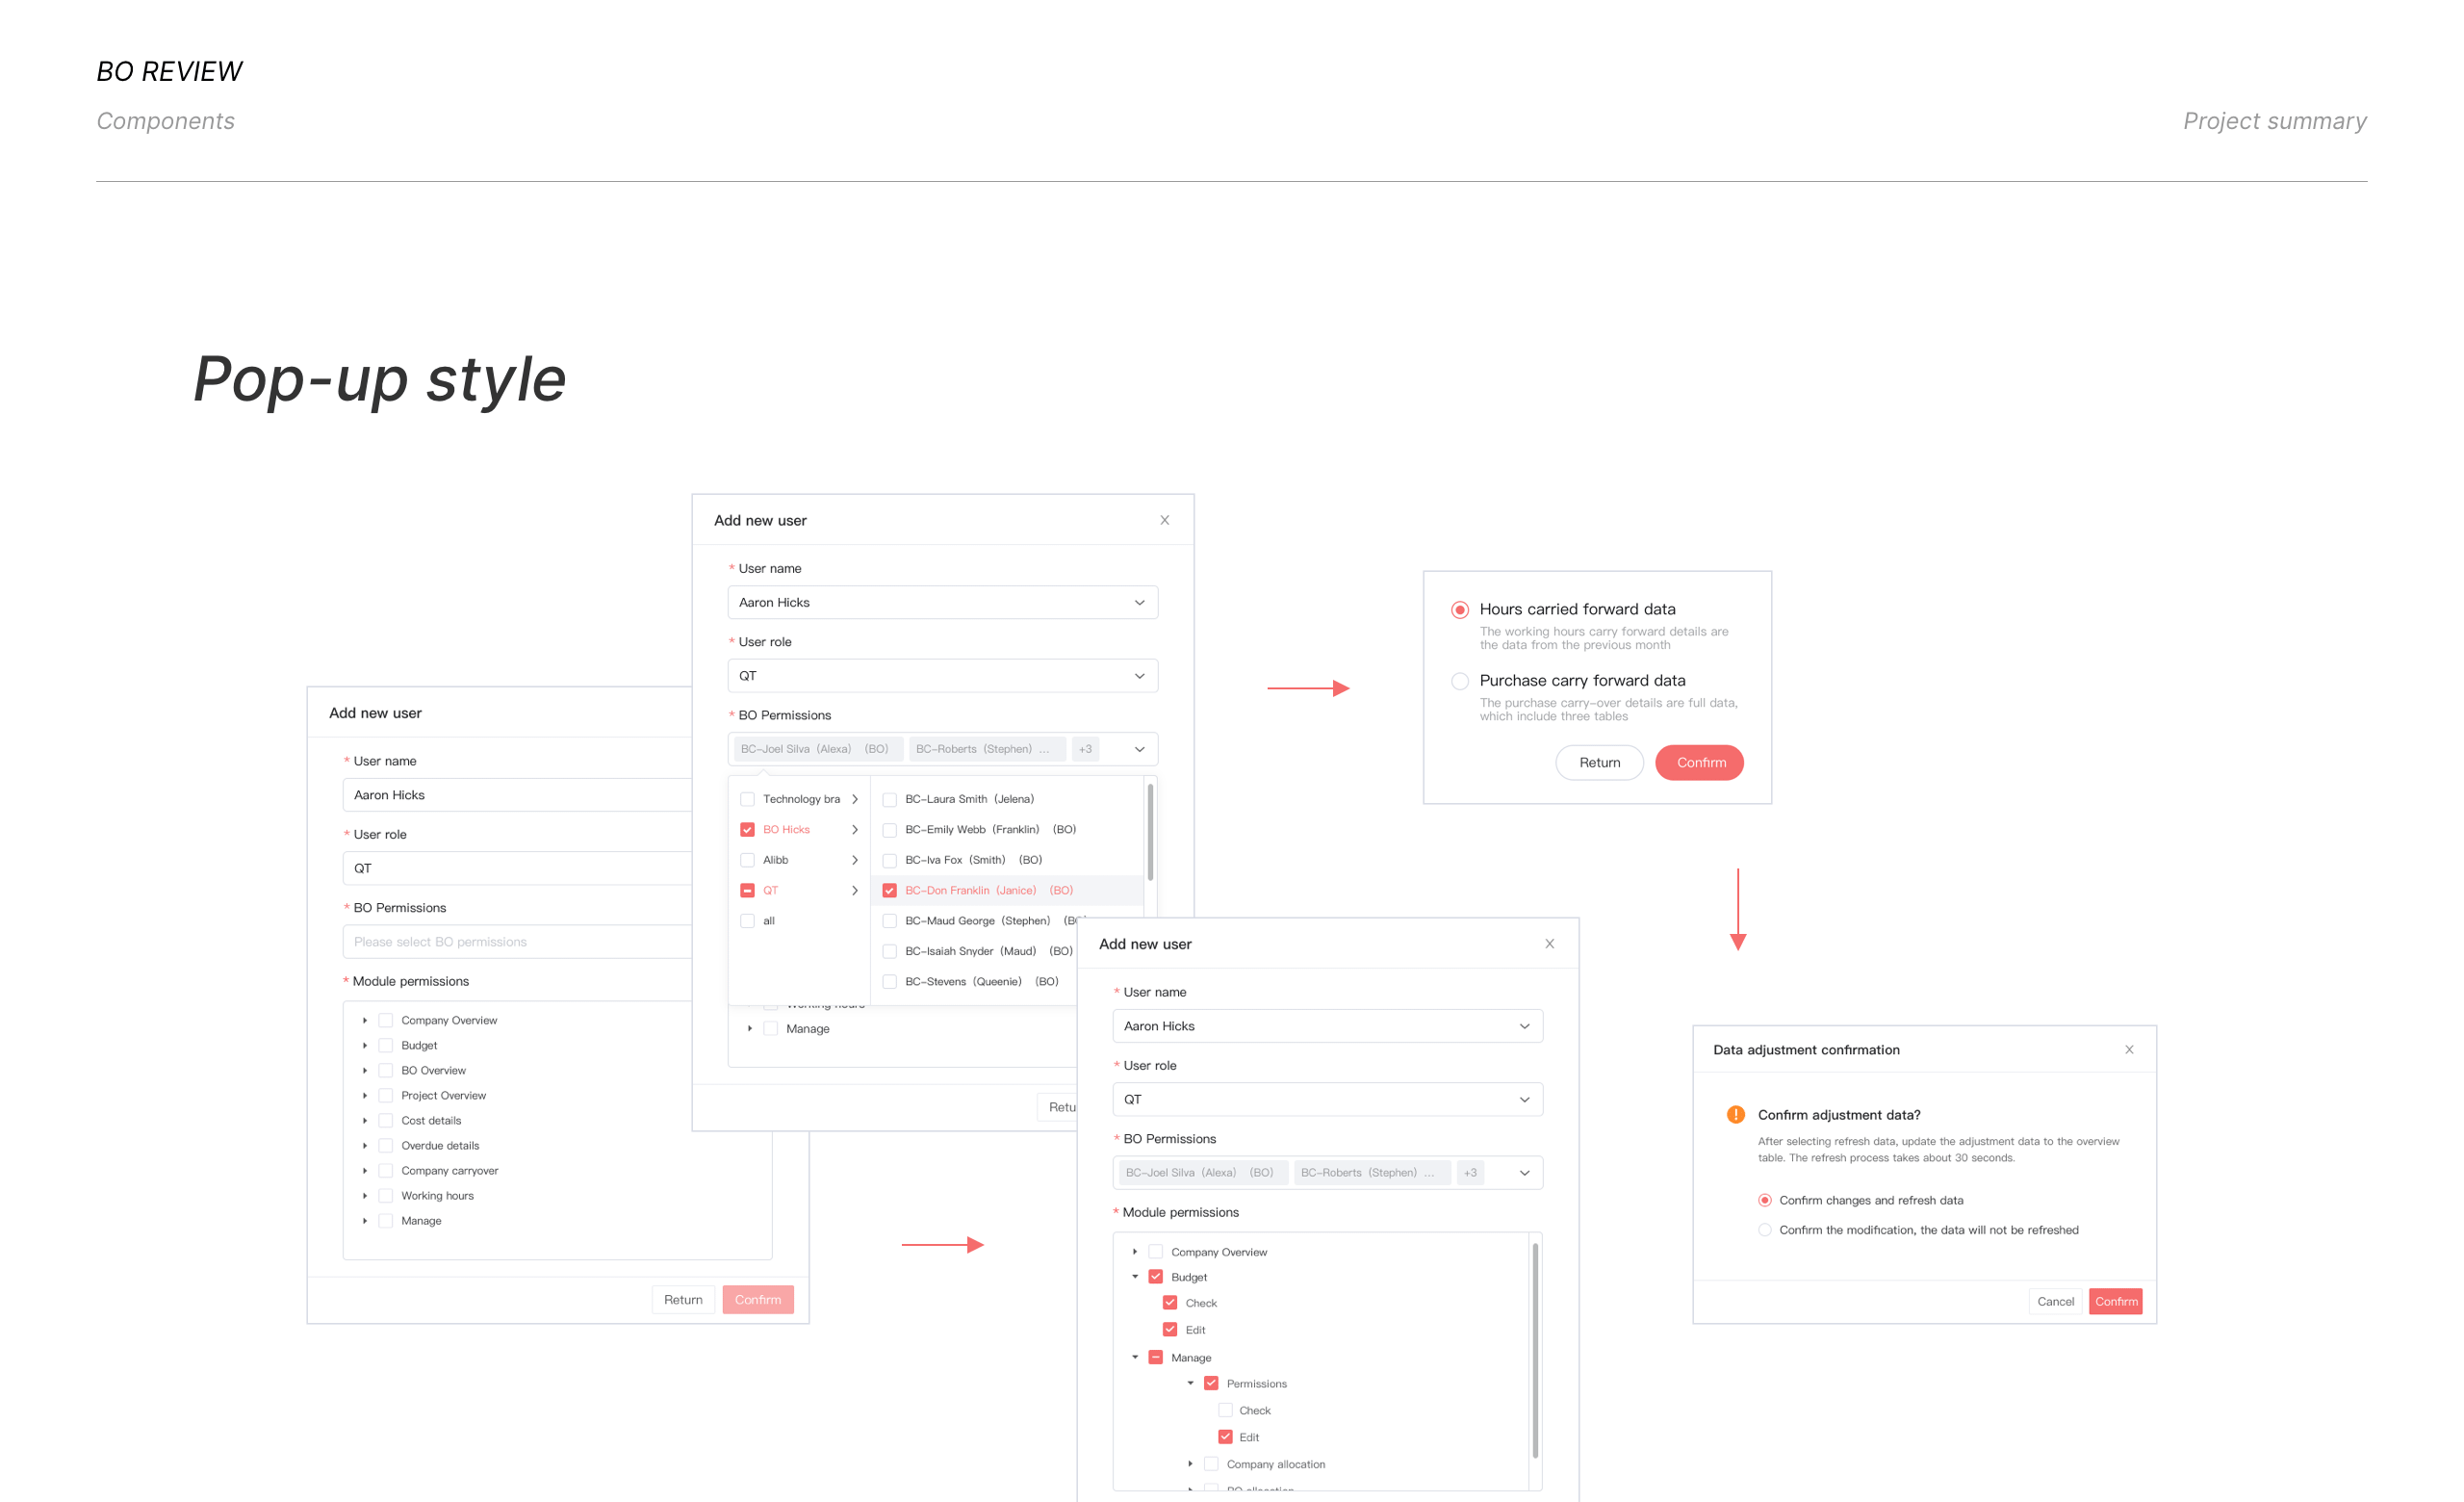This screenshot has height=1502, width=2464.
Task: Open User name dropdown in Budget-tree dialog
Action: [1328, 1026]
